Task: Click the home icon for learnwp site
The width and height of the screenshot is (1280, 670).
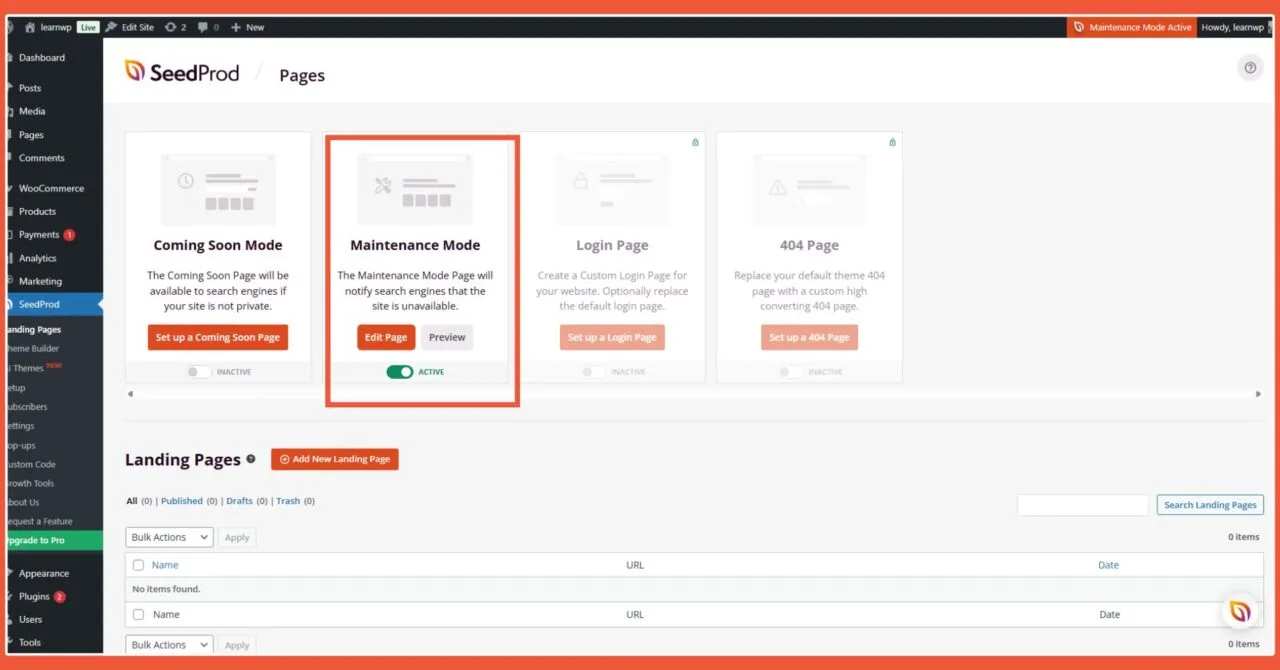Action: tap(30, 27)
